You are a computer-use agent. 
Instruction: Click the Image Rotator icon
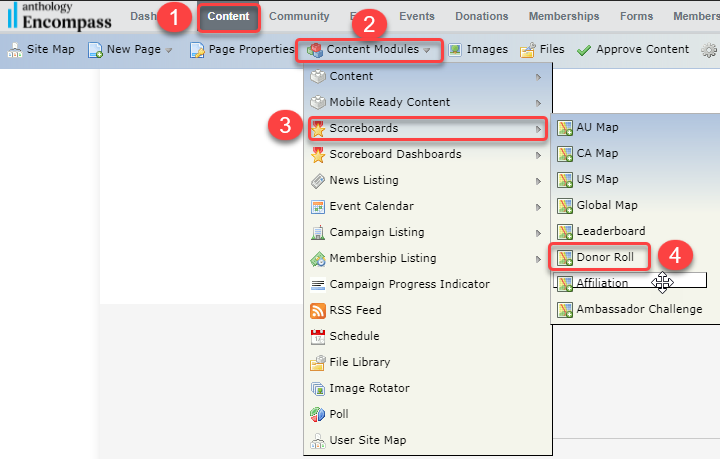click(318, 389)
